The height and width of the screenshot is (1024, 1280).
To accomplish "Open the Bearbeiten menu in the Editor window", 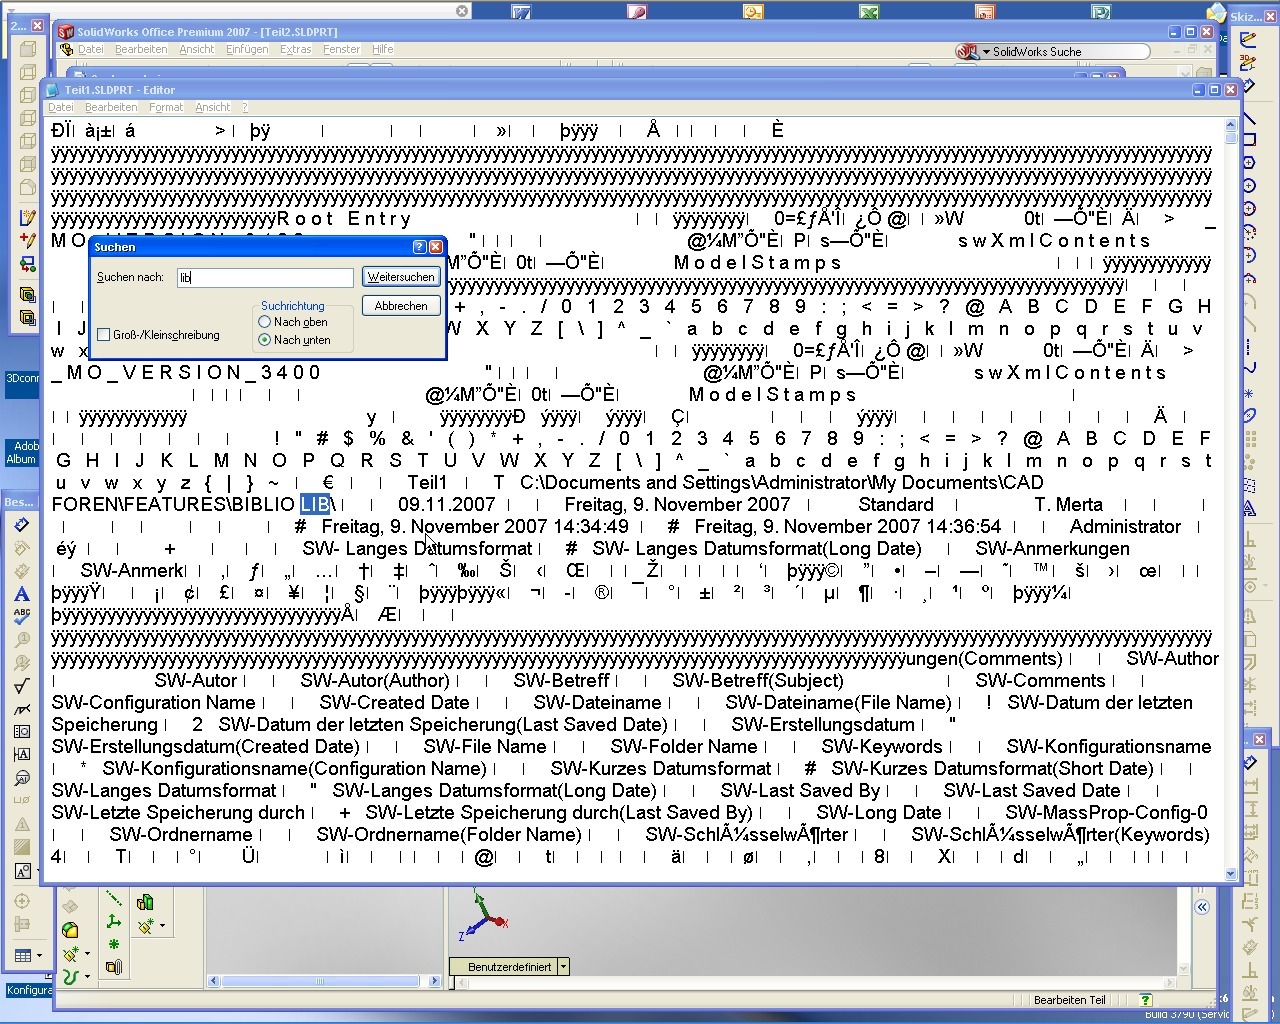I will coord(111,107).
